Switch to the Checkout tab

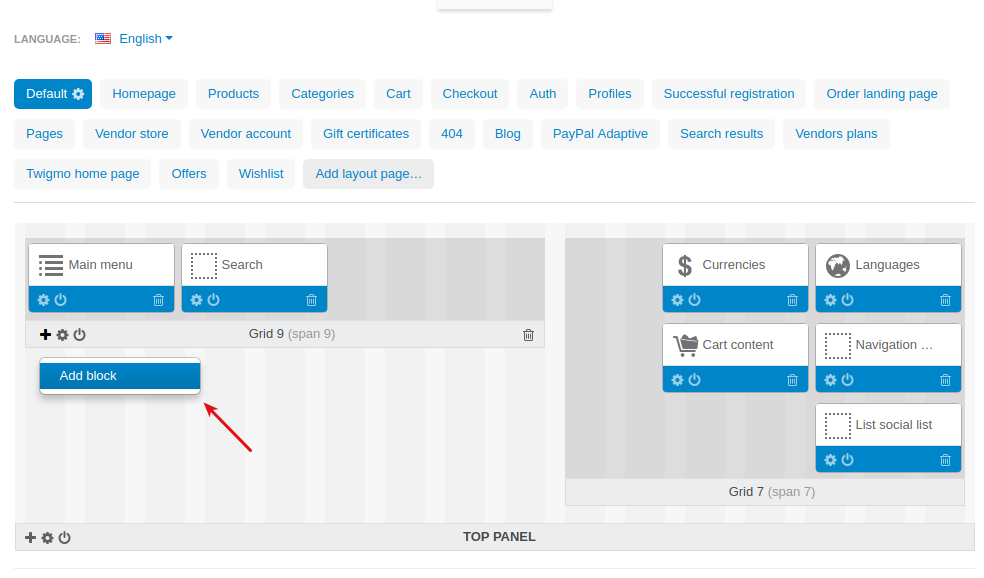tap(470, 94)
